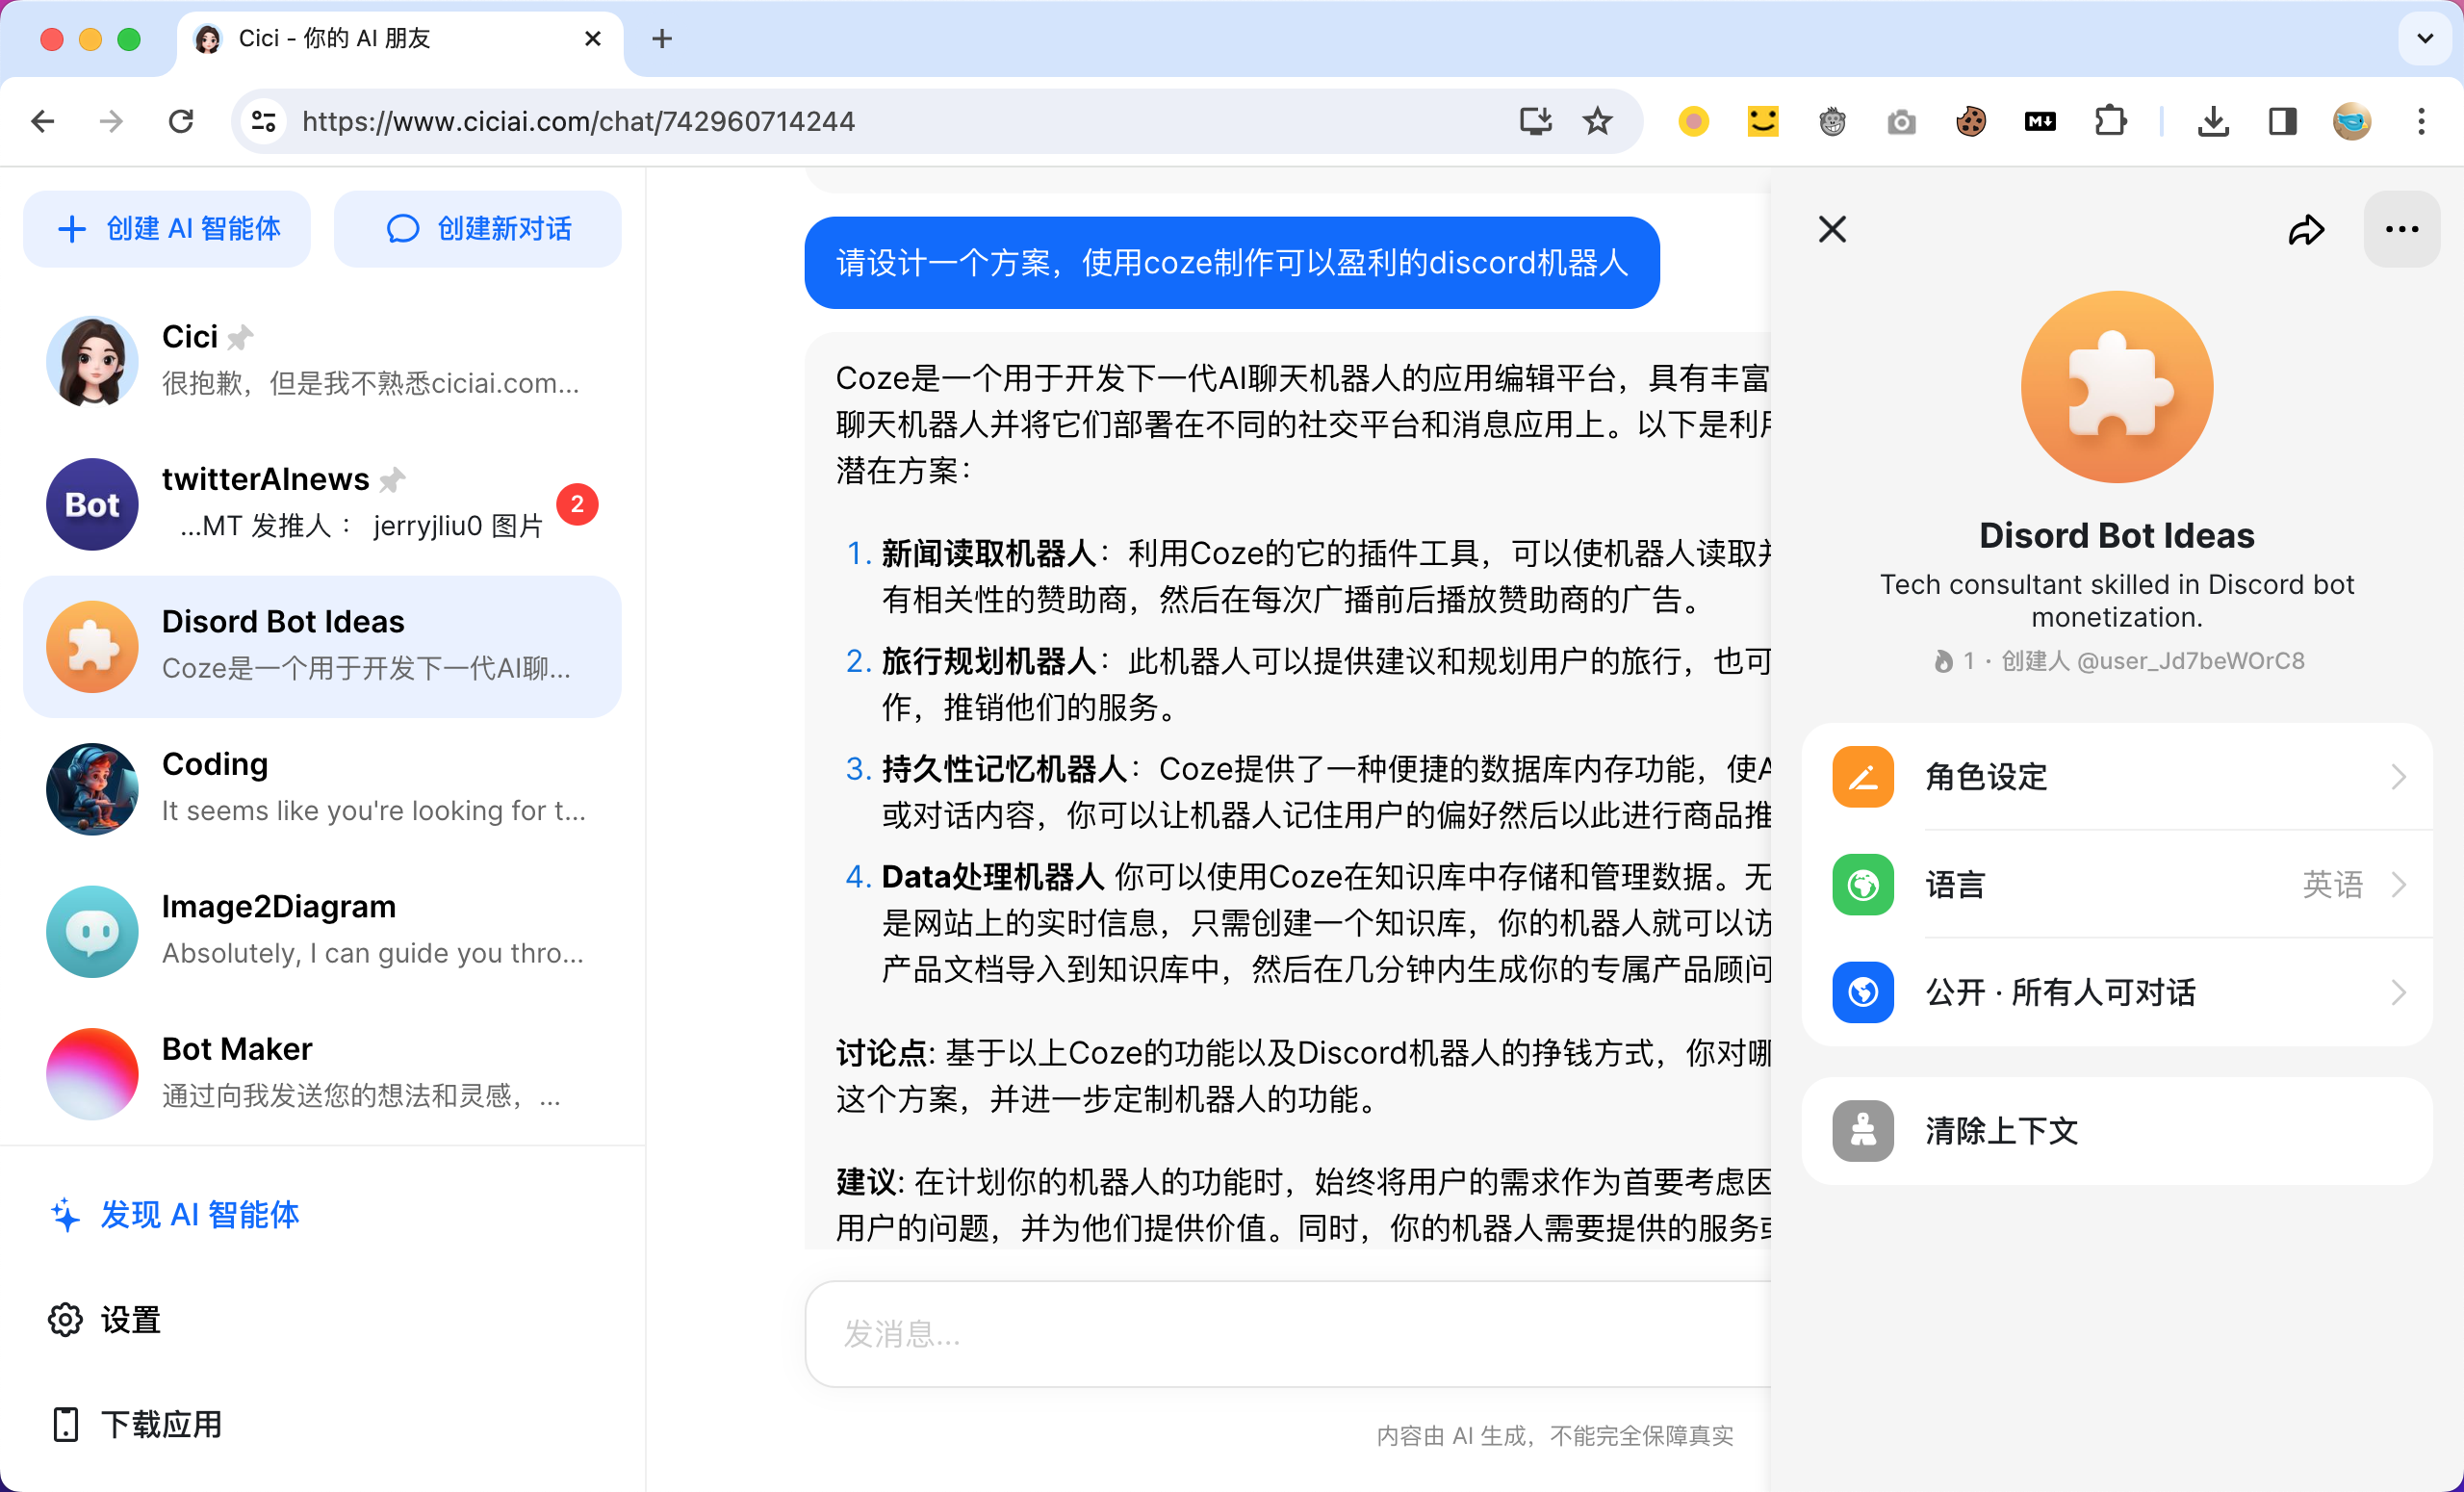
Task: Open 角色设定 role settings row
Action: (x=2116, y=776)
